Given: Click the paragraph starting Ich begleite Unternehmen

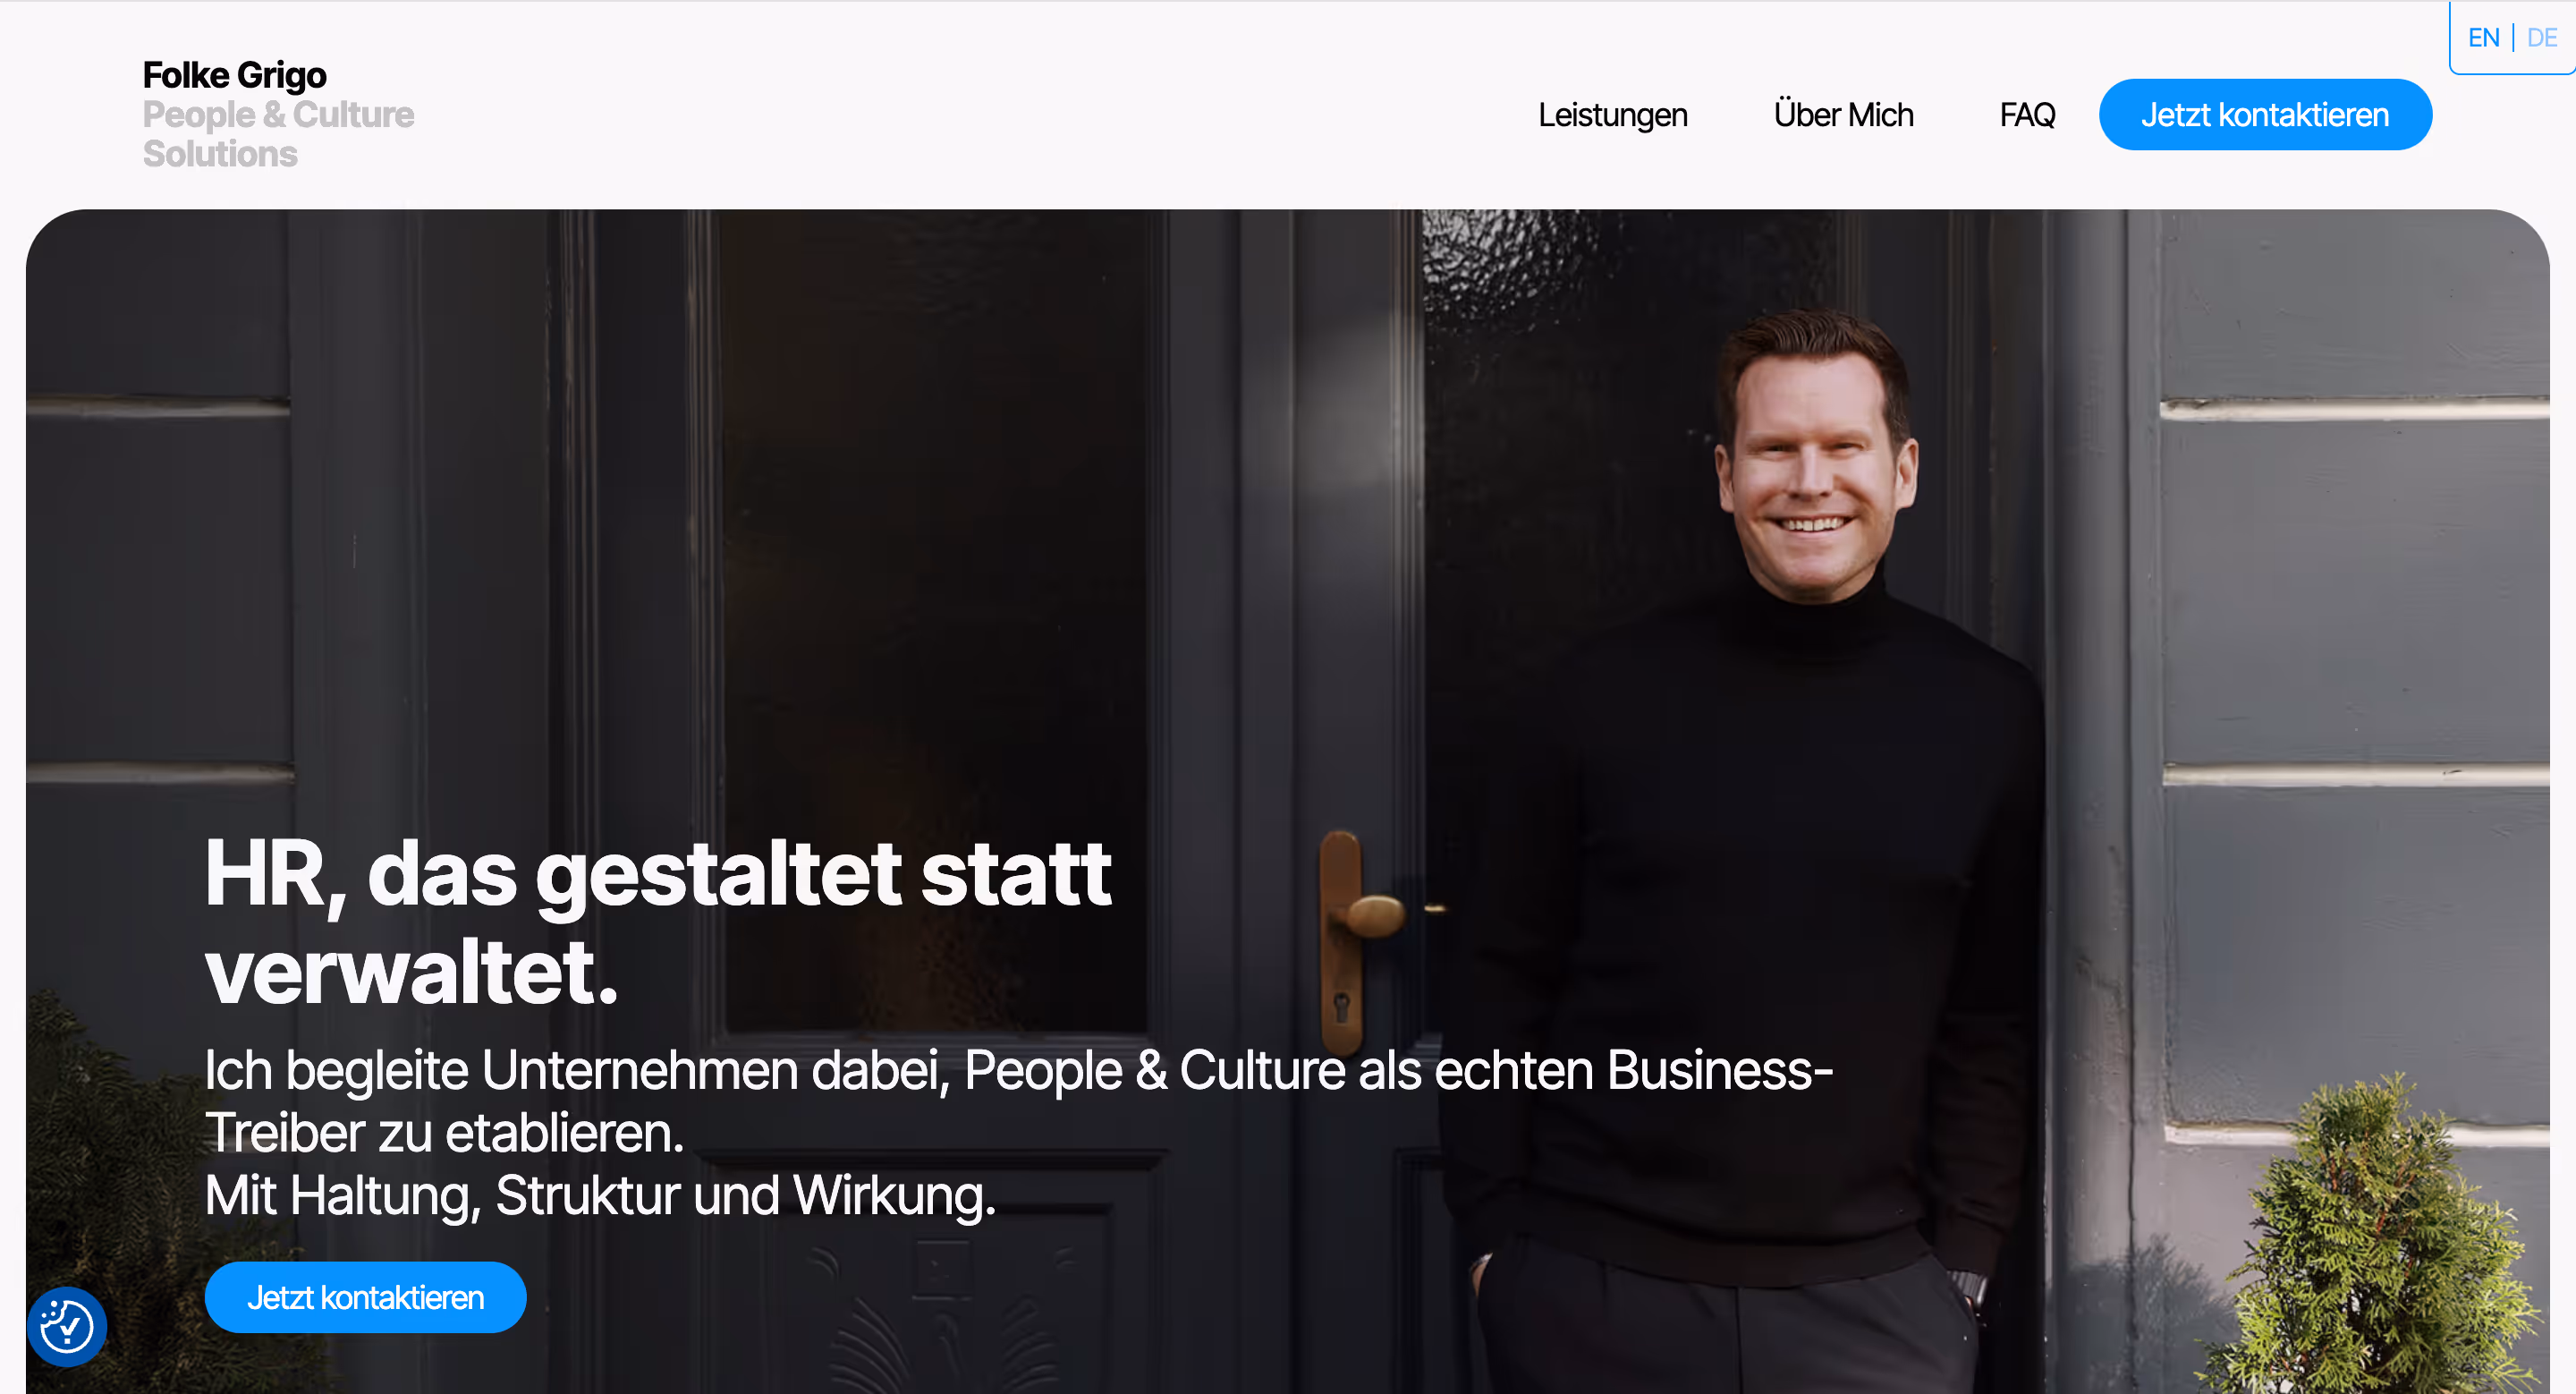Looking at the screenshot, I should point(1018,1101).
